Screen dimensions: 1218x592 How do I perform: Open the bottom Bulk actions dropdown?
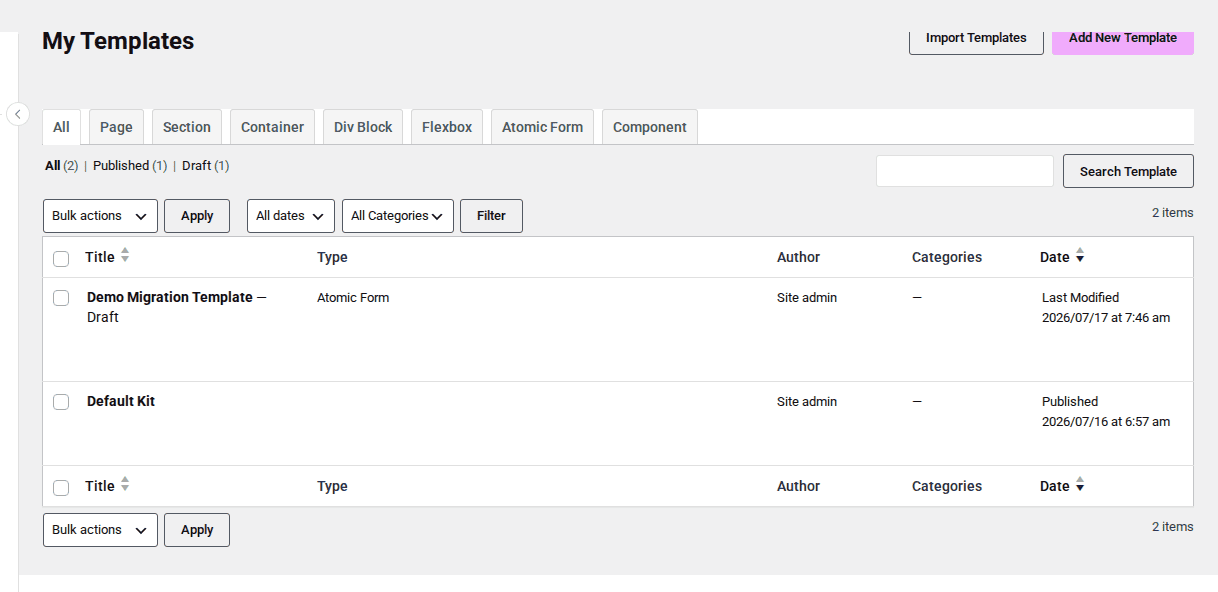pyautogui.click(x=100, y=530)
